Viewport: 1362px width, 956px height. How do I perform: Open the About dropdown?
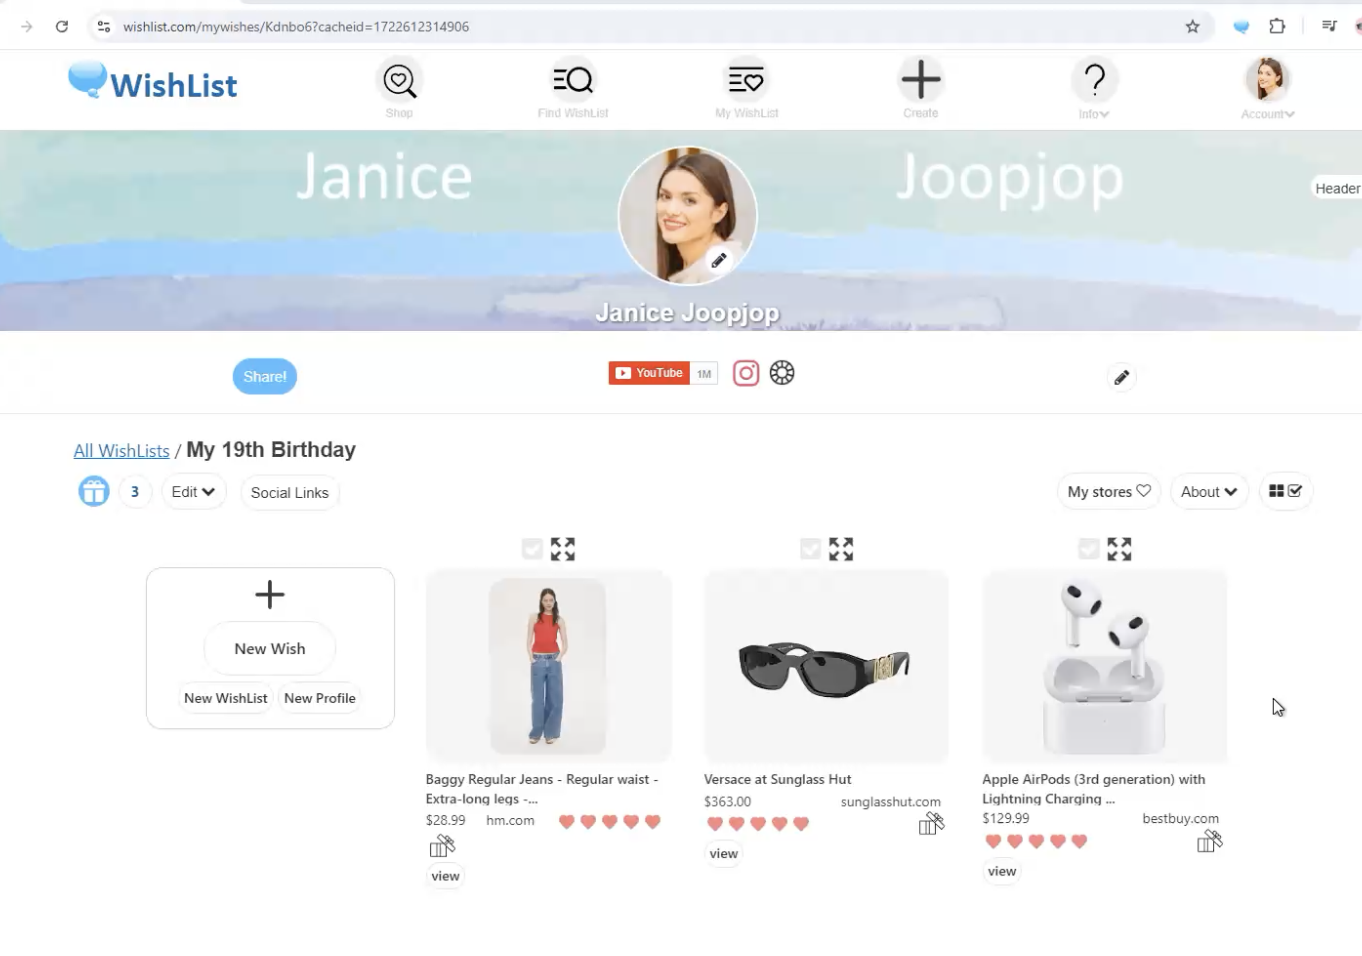click(1208, 492)
